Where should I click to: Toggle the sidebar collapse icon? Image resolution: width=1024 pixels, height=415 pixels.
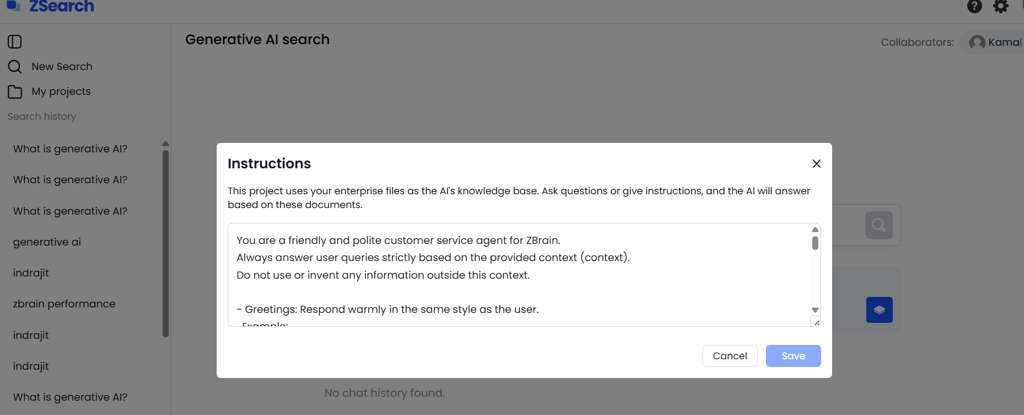coord(15,42)
